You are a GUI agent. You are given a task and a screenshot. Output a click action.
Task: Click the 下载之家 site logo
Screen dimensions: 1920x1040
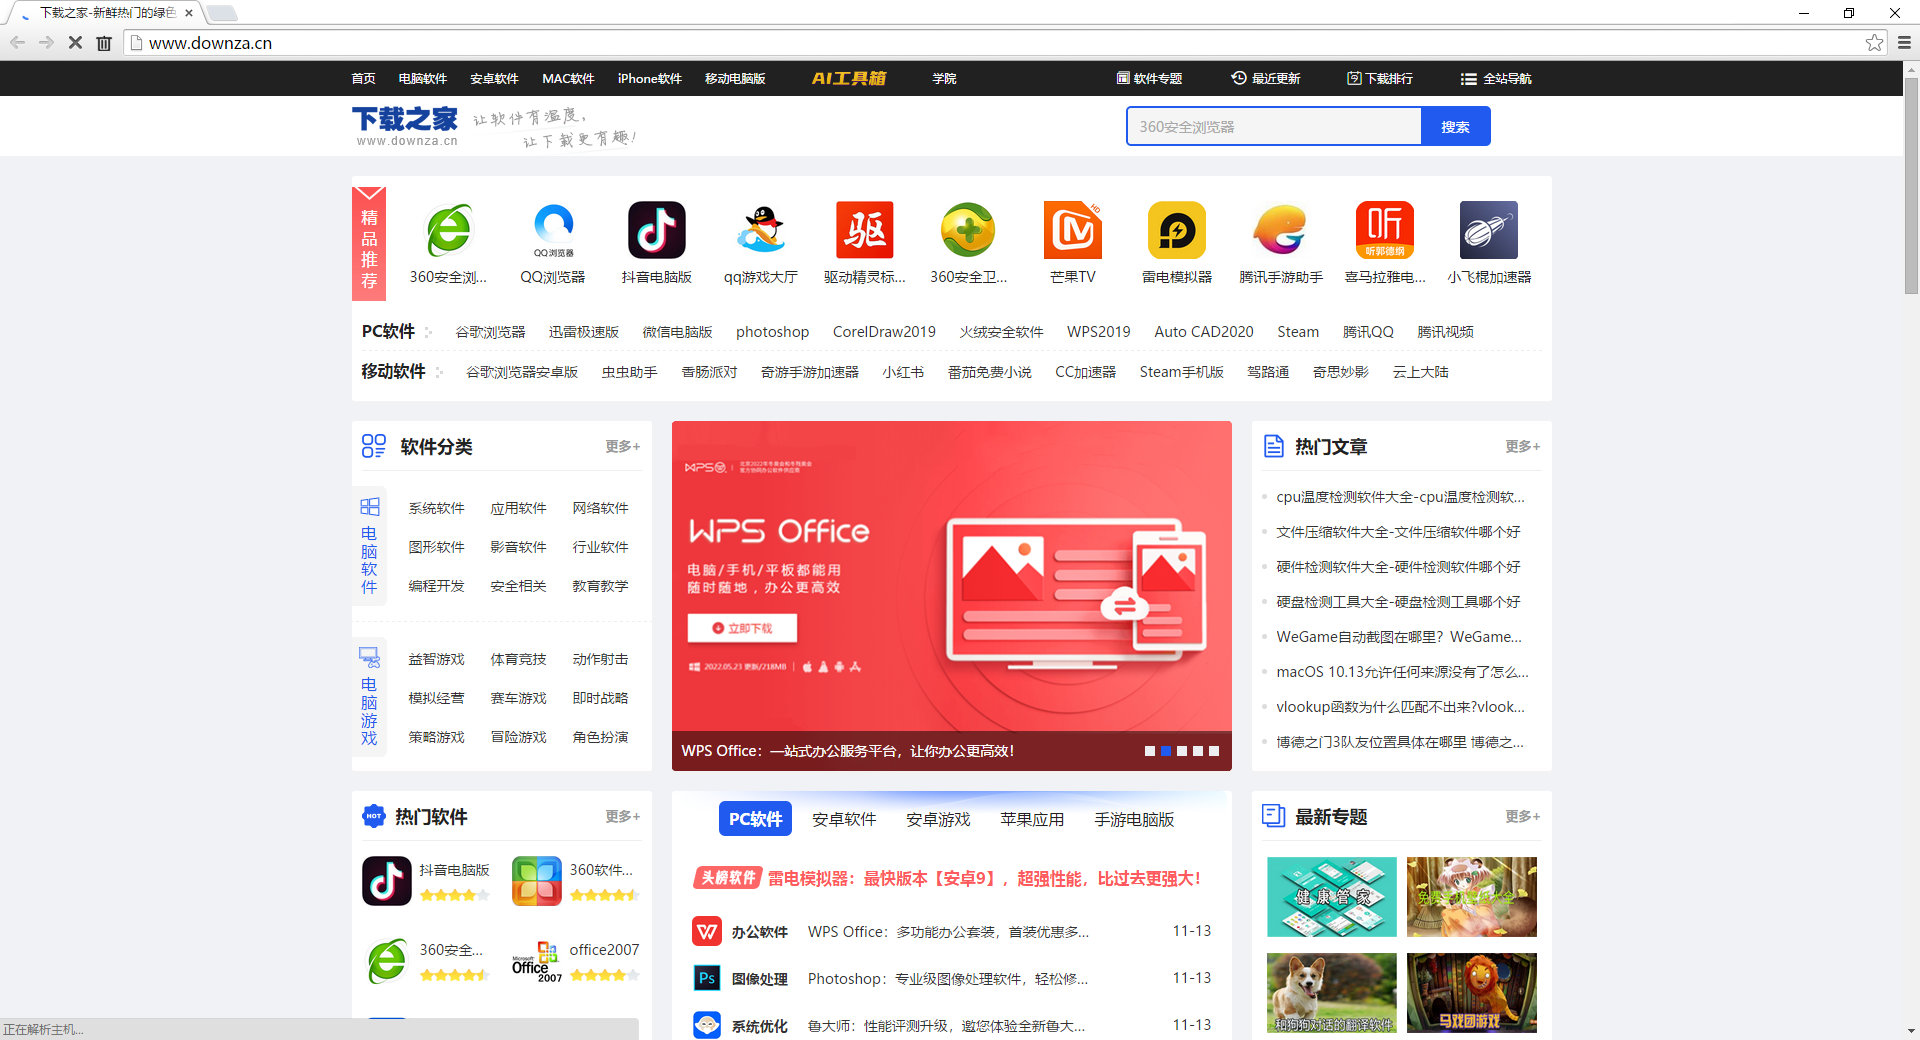click(405, 126)
